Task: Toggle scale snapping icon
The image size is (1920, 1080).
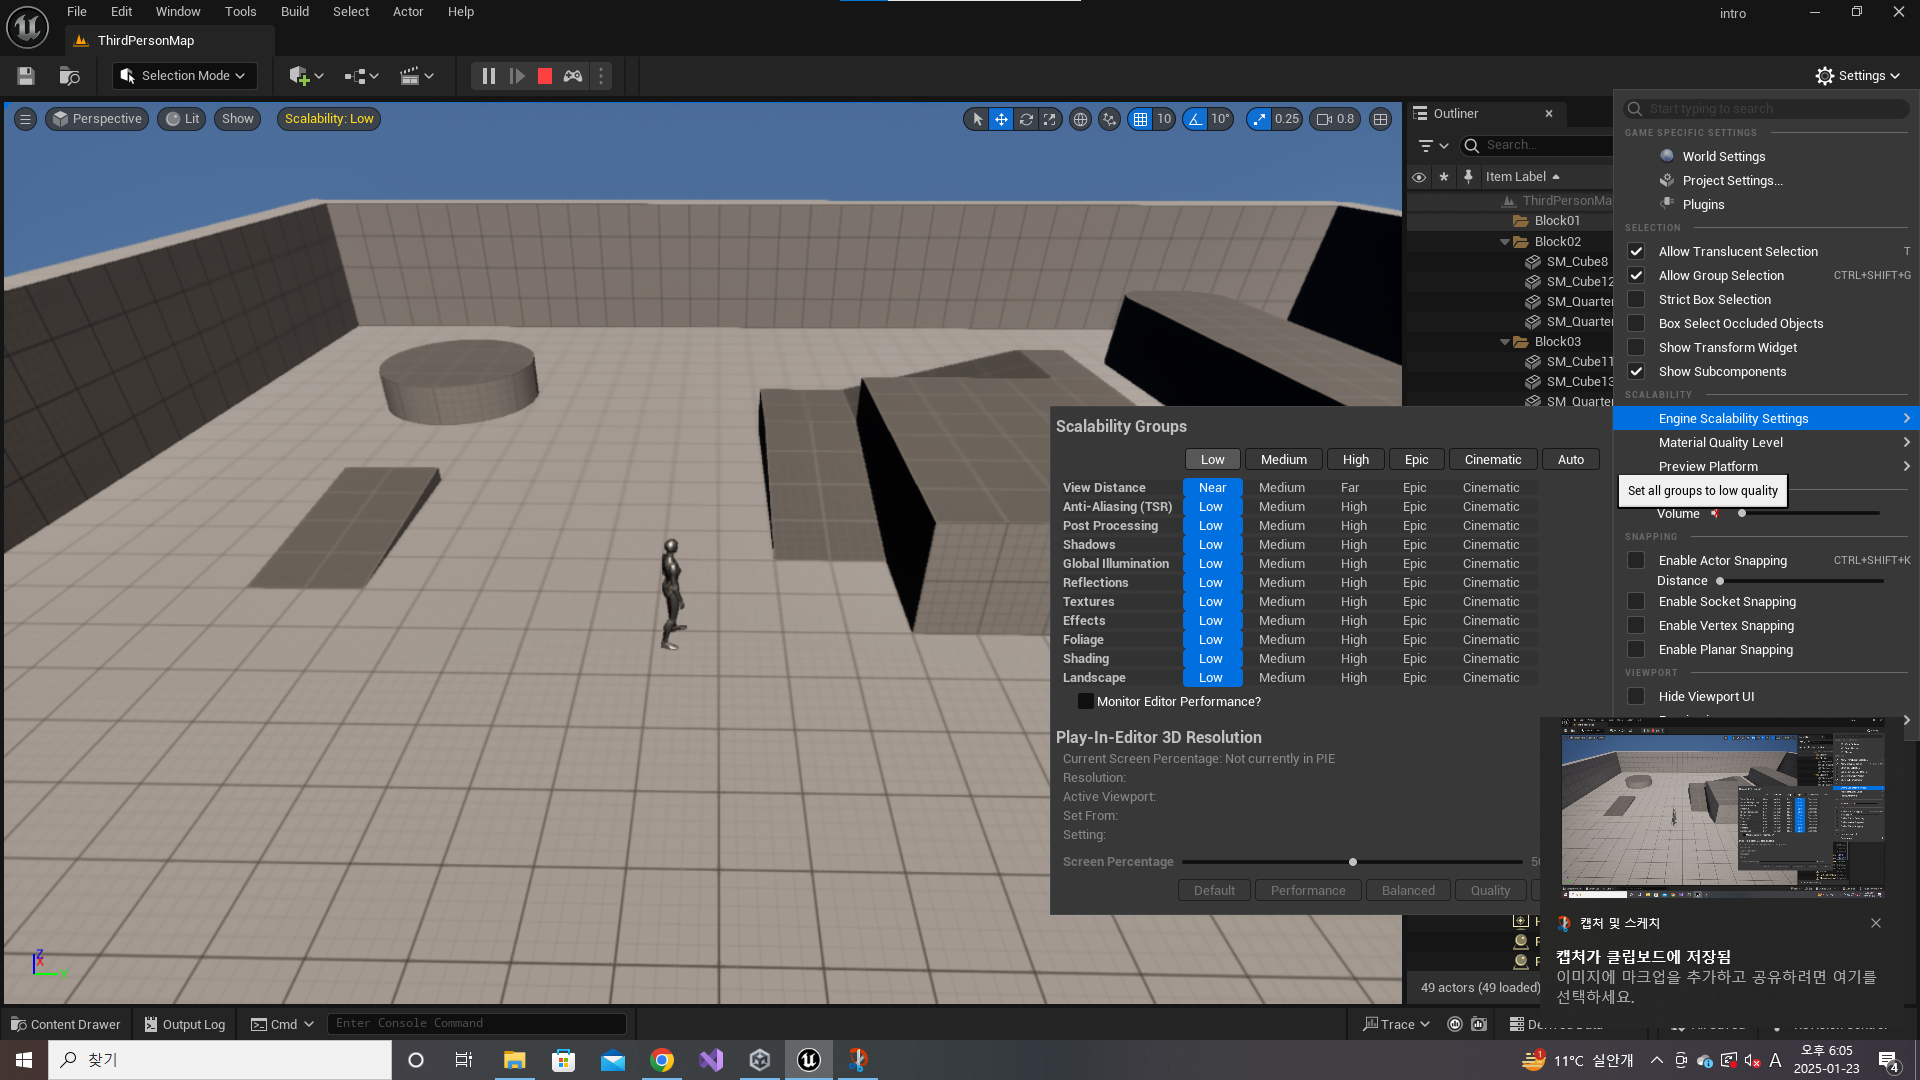Action: tap(1259, 119)
